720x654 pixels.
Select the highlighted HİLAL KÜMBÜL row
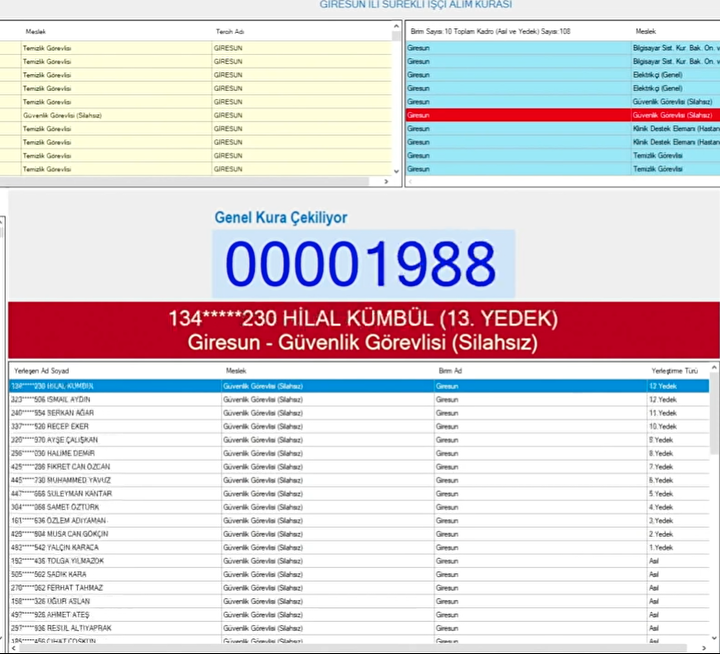359,386
